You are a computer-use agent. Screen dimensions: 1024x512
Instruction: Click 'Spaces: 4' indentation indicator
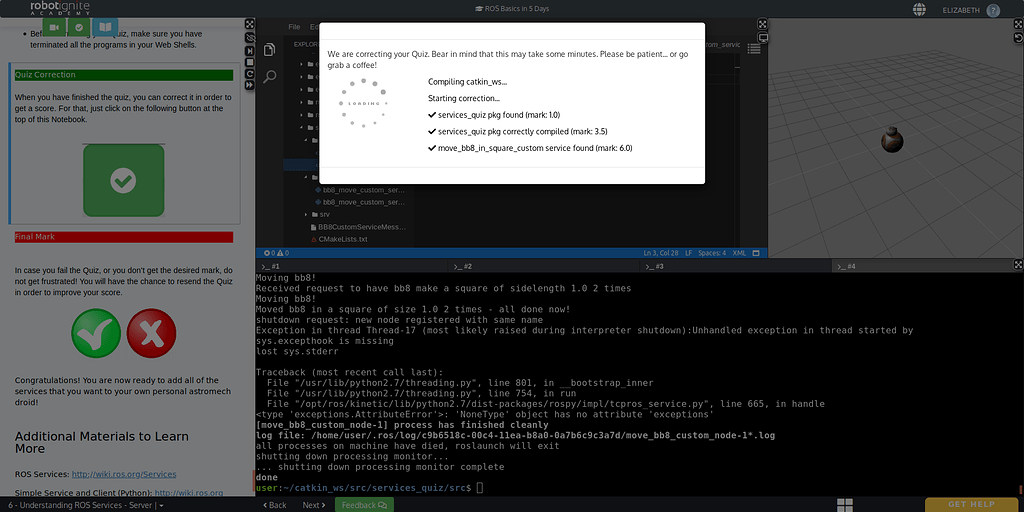[x=712, y=253]
